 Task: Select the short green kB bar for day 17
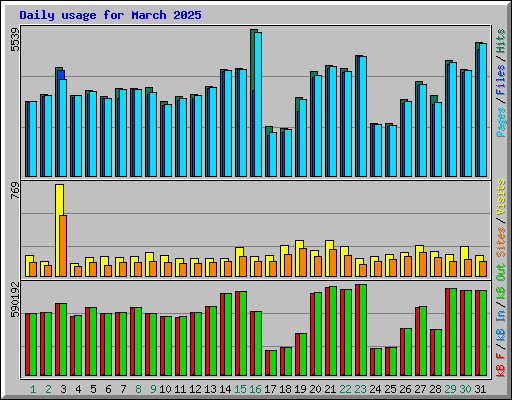273,363
